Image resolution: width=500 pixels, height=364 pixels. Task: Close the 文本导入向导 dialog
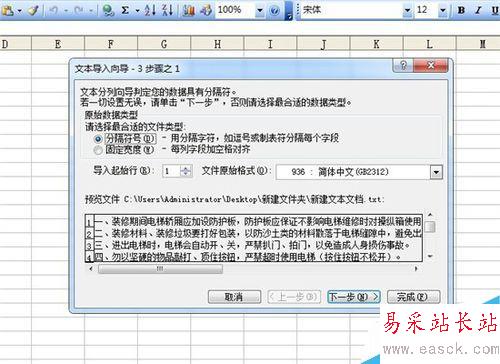pos(431,65)
